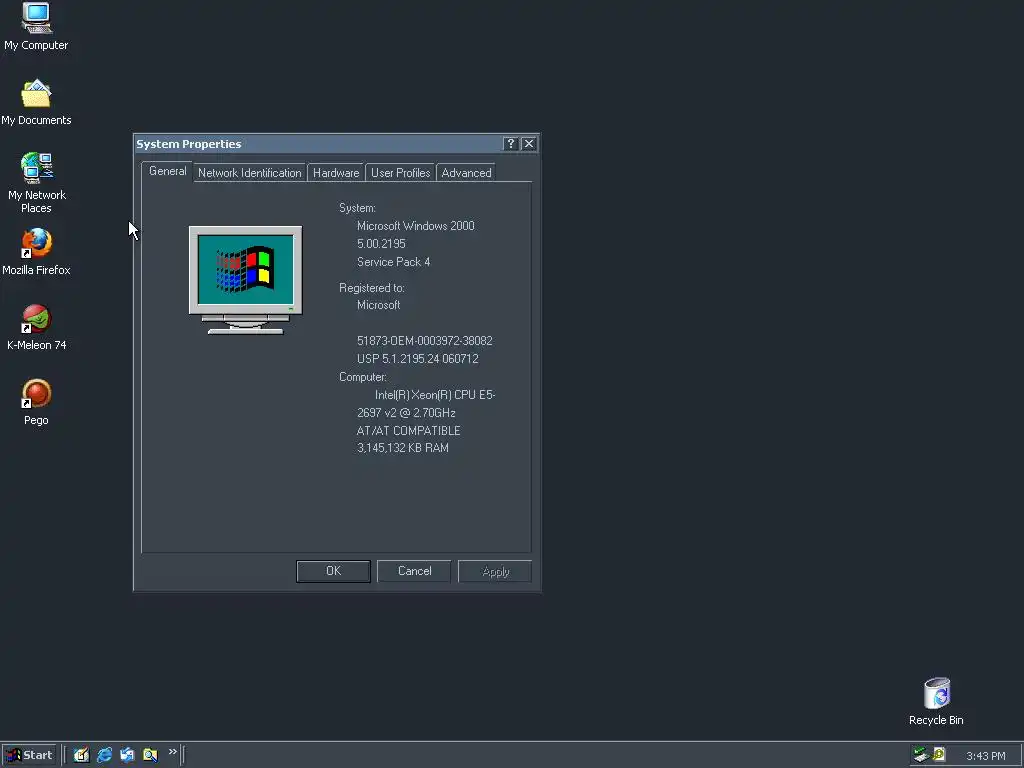This screenshot has height=768, width=1024.
Task: Click the Registered to: label
Action: [x=372, y=288]
